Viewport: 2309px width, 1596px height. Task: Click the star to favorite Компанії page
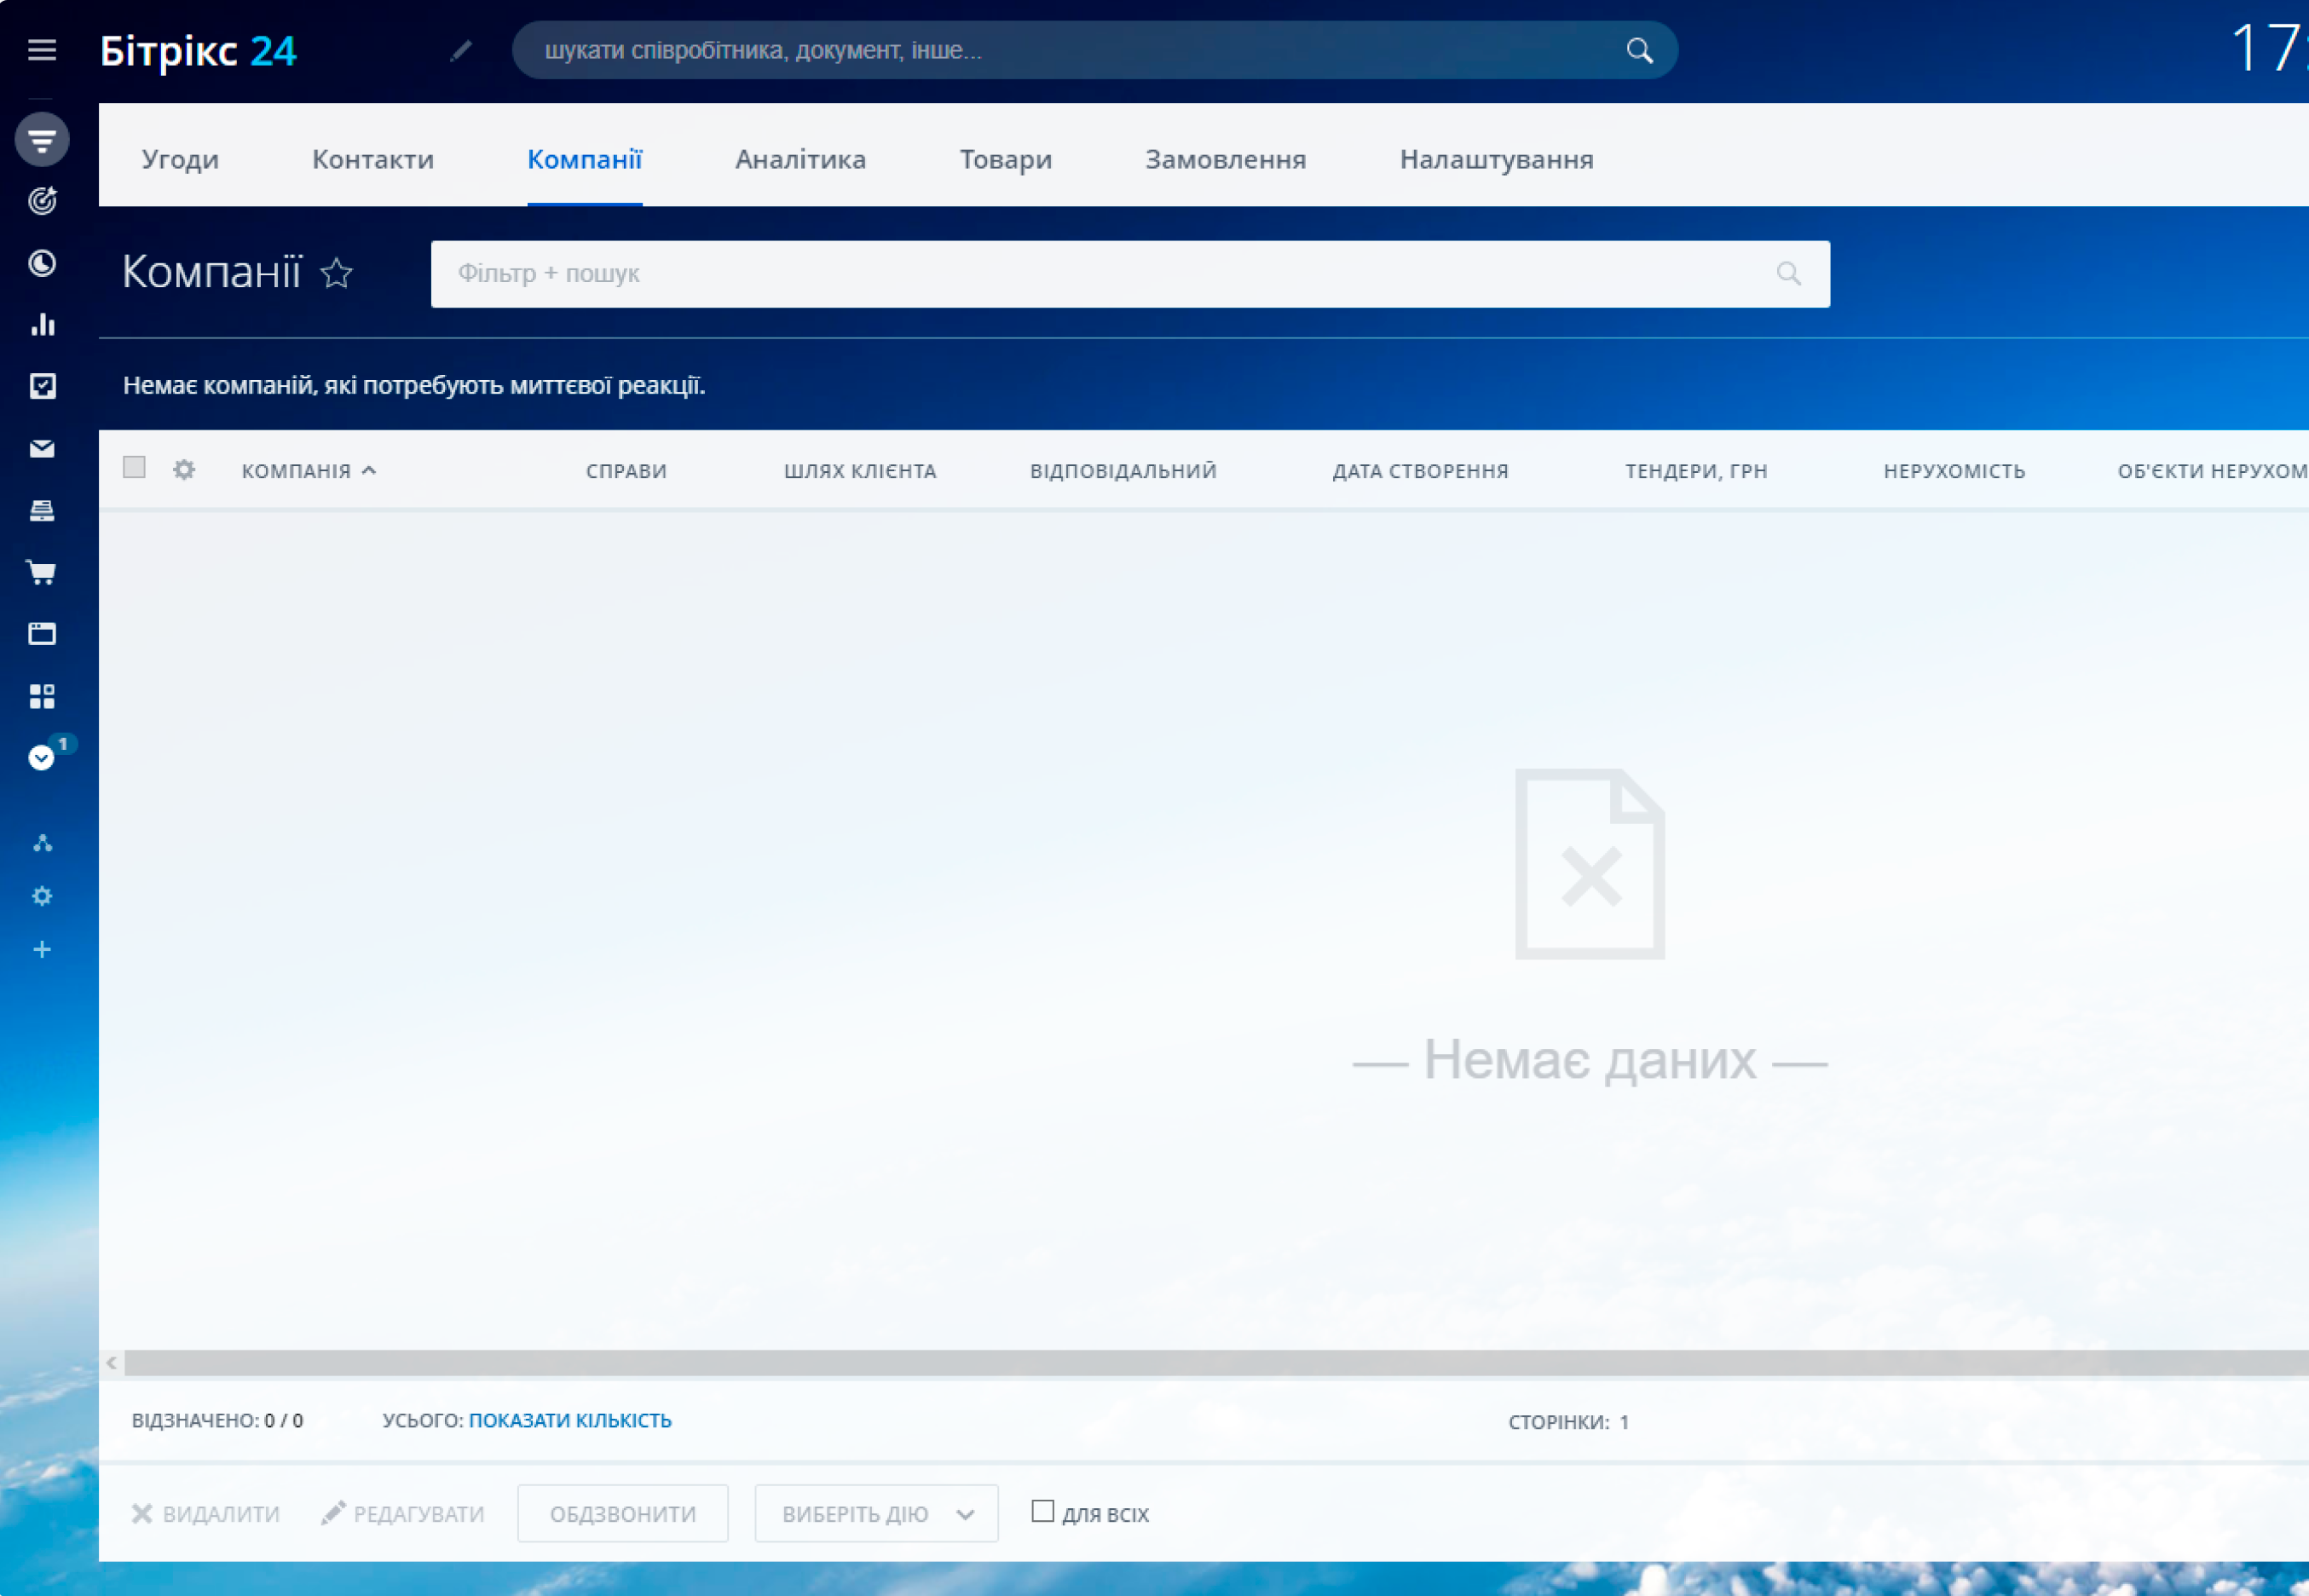(337, 273)
